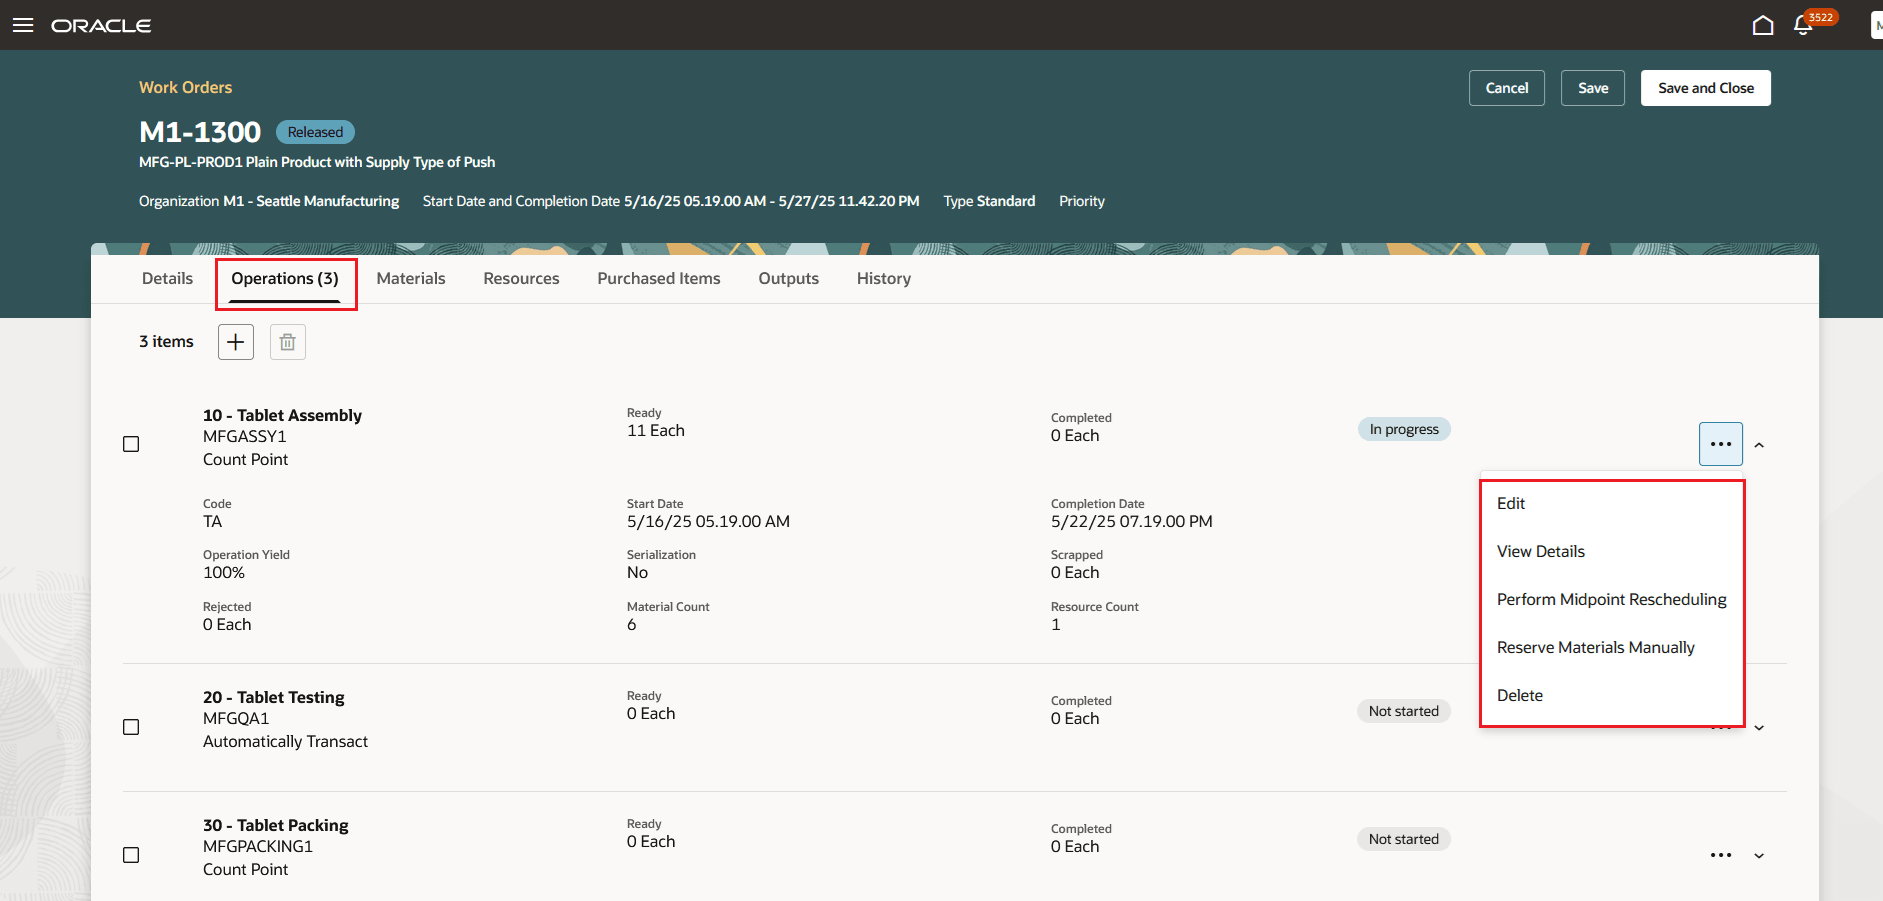The width and height of the screenshot is (1883, 901).
Task: Click the Released status badge
Action: (x=315, y=132)
